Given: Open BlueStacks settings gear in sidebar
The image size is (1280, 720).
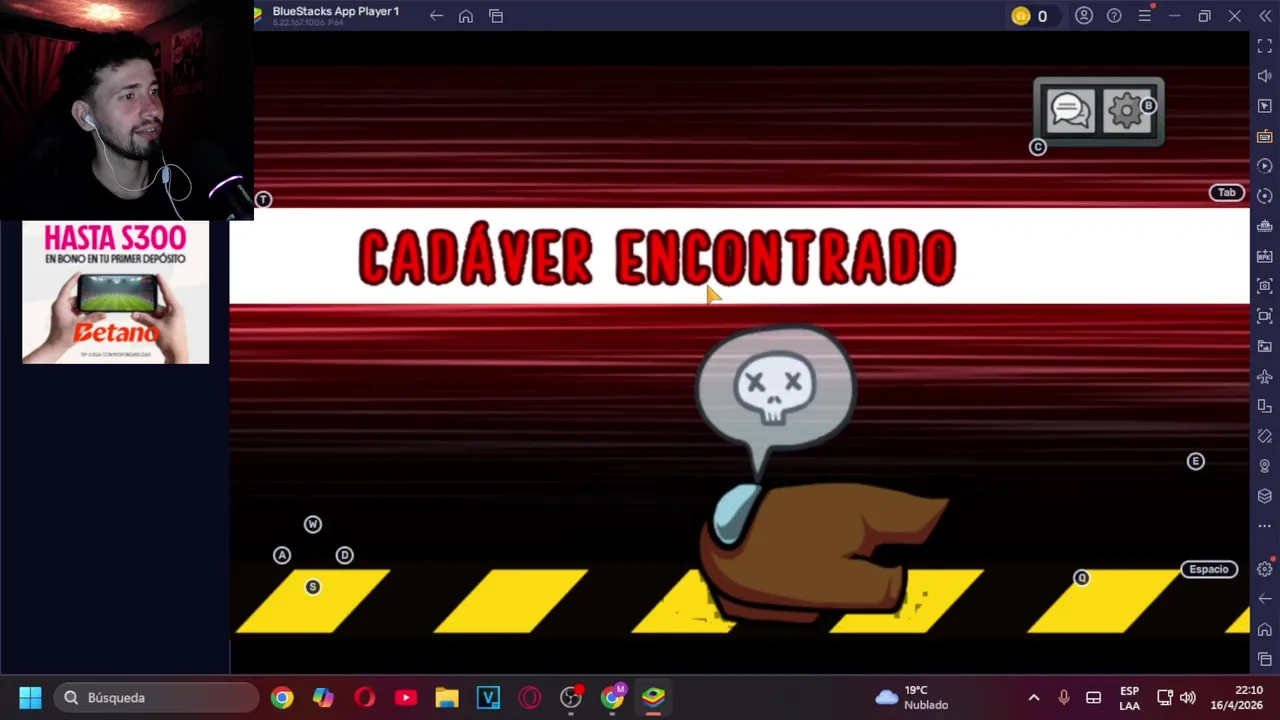Looking at the screenshot, I should (1265, 569).
